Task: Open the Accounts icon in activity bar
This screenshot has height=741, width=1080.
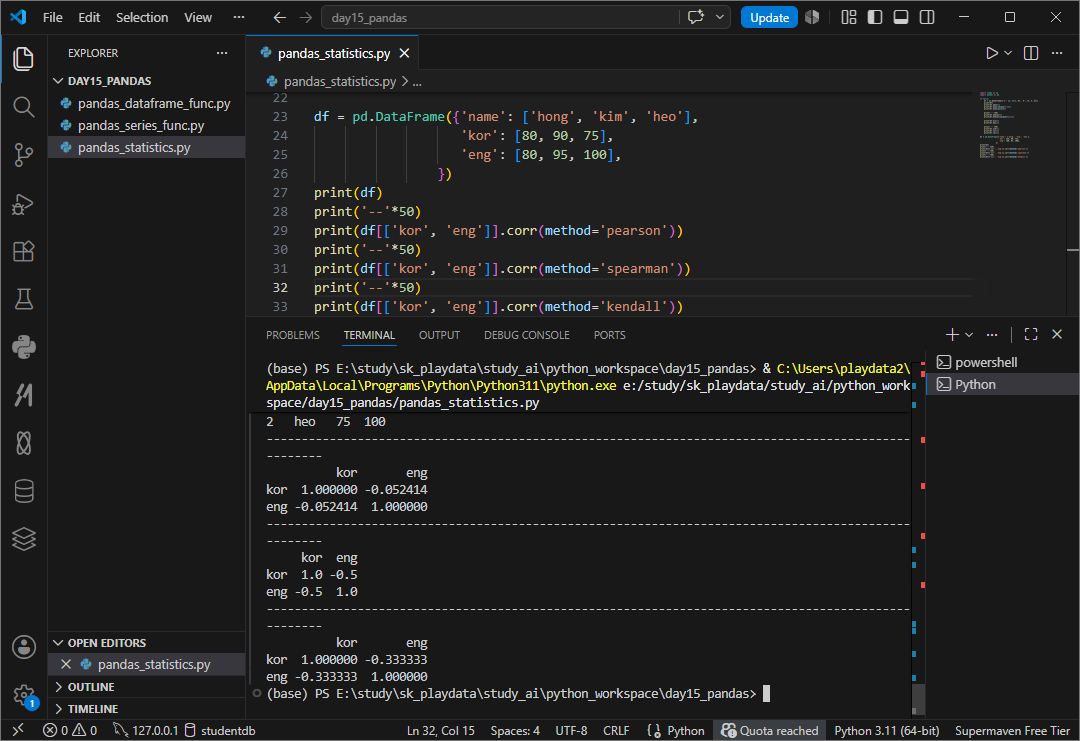Action: 23,647
